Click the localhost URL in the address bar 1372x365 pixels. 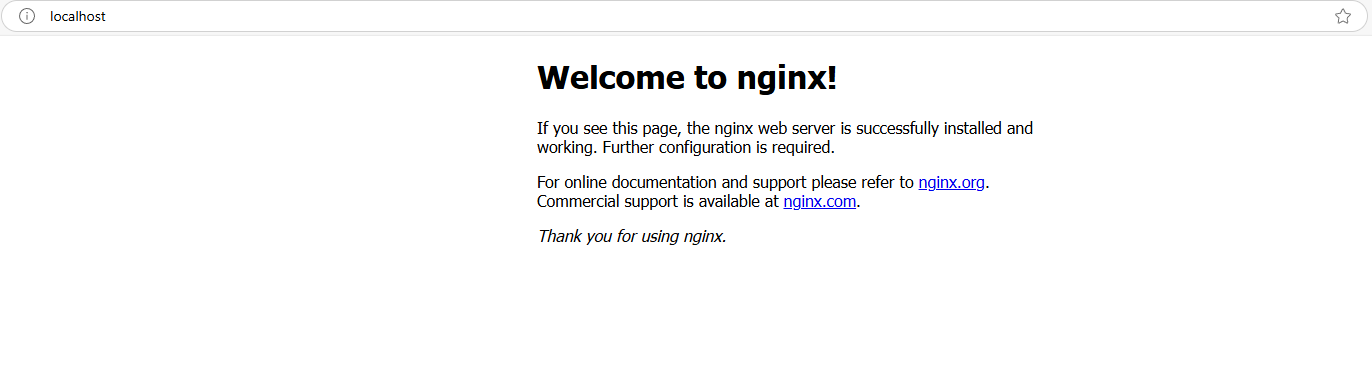78,16
